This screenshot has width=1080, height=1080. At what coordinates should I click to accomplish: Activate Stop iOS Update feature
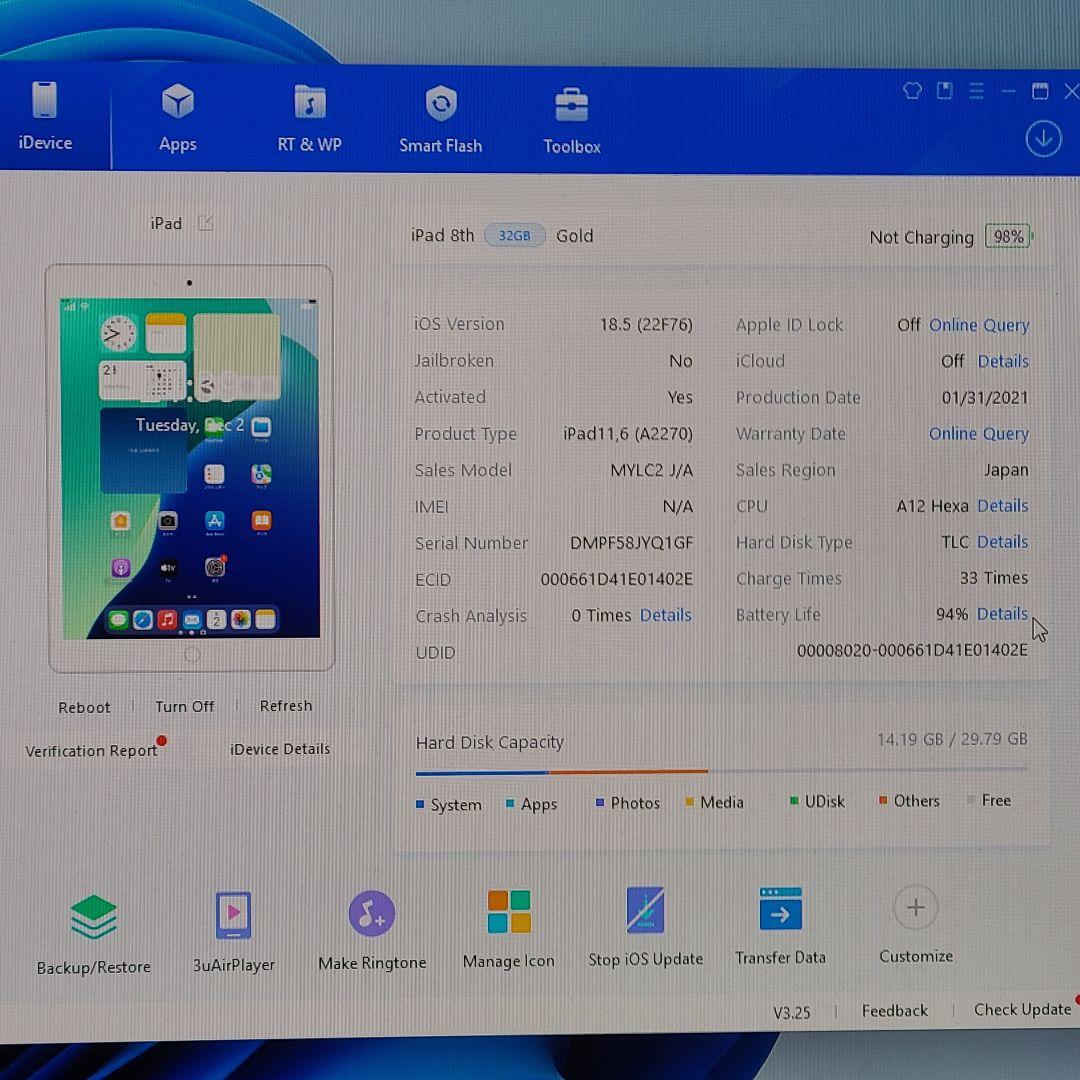pos(646,925)
